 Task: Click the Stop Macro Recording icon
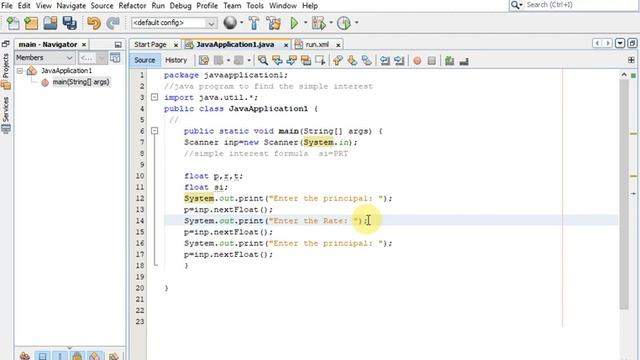(431, 60)
